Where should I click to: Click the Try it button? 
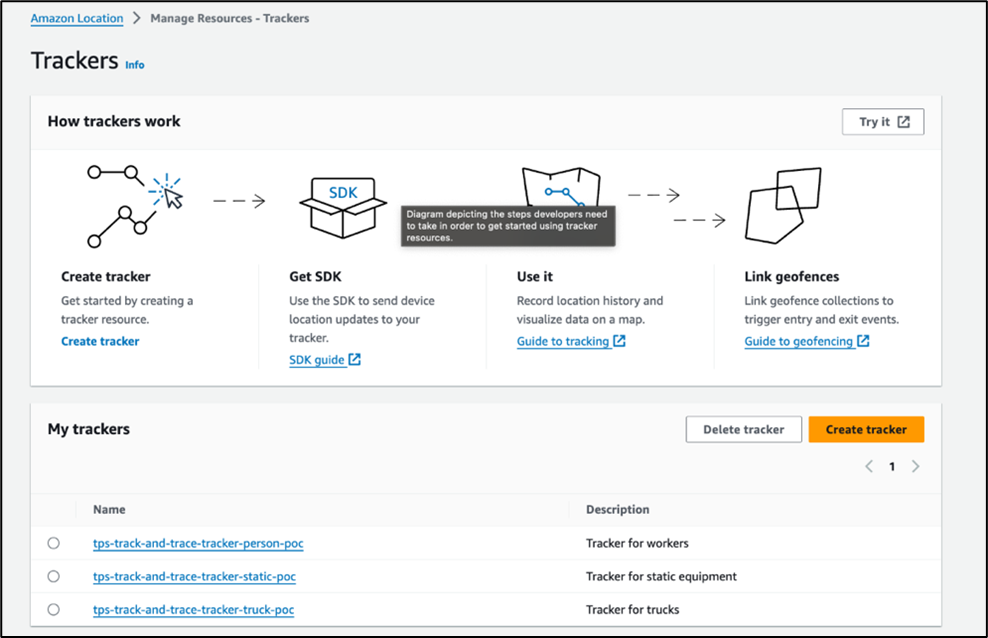click(x=883, y=122)
